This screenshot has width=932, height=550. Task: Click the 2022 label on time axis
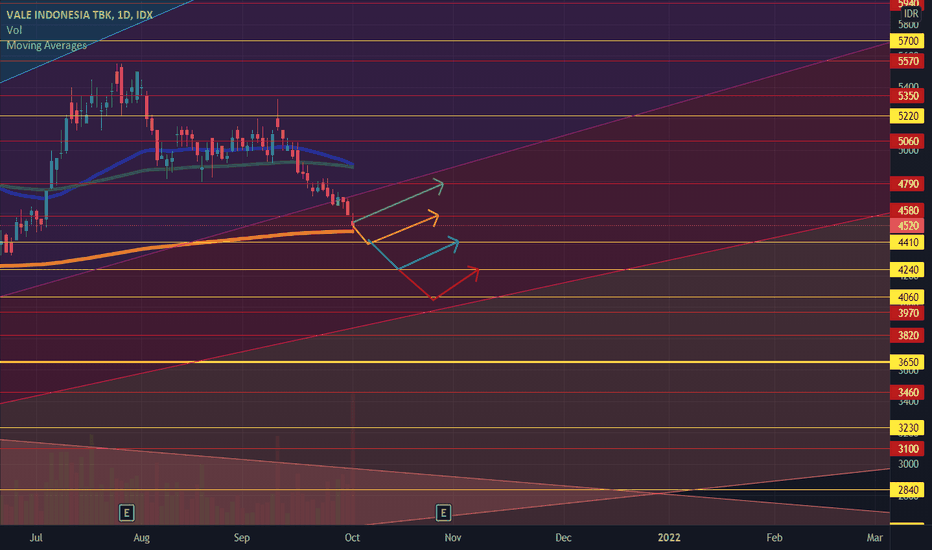click(x=669, y=538)
